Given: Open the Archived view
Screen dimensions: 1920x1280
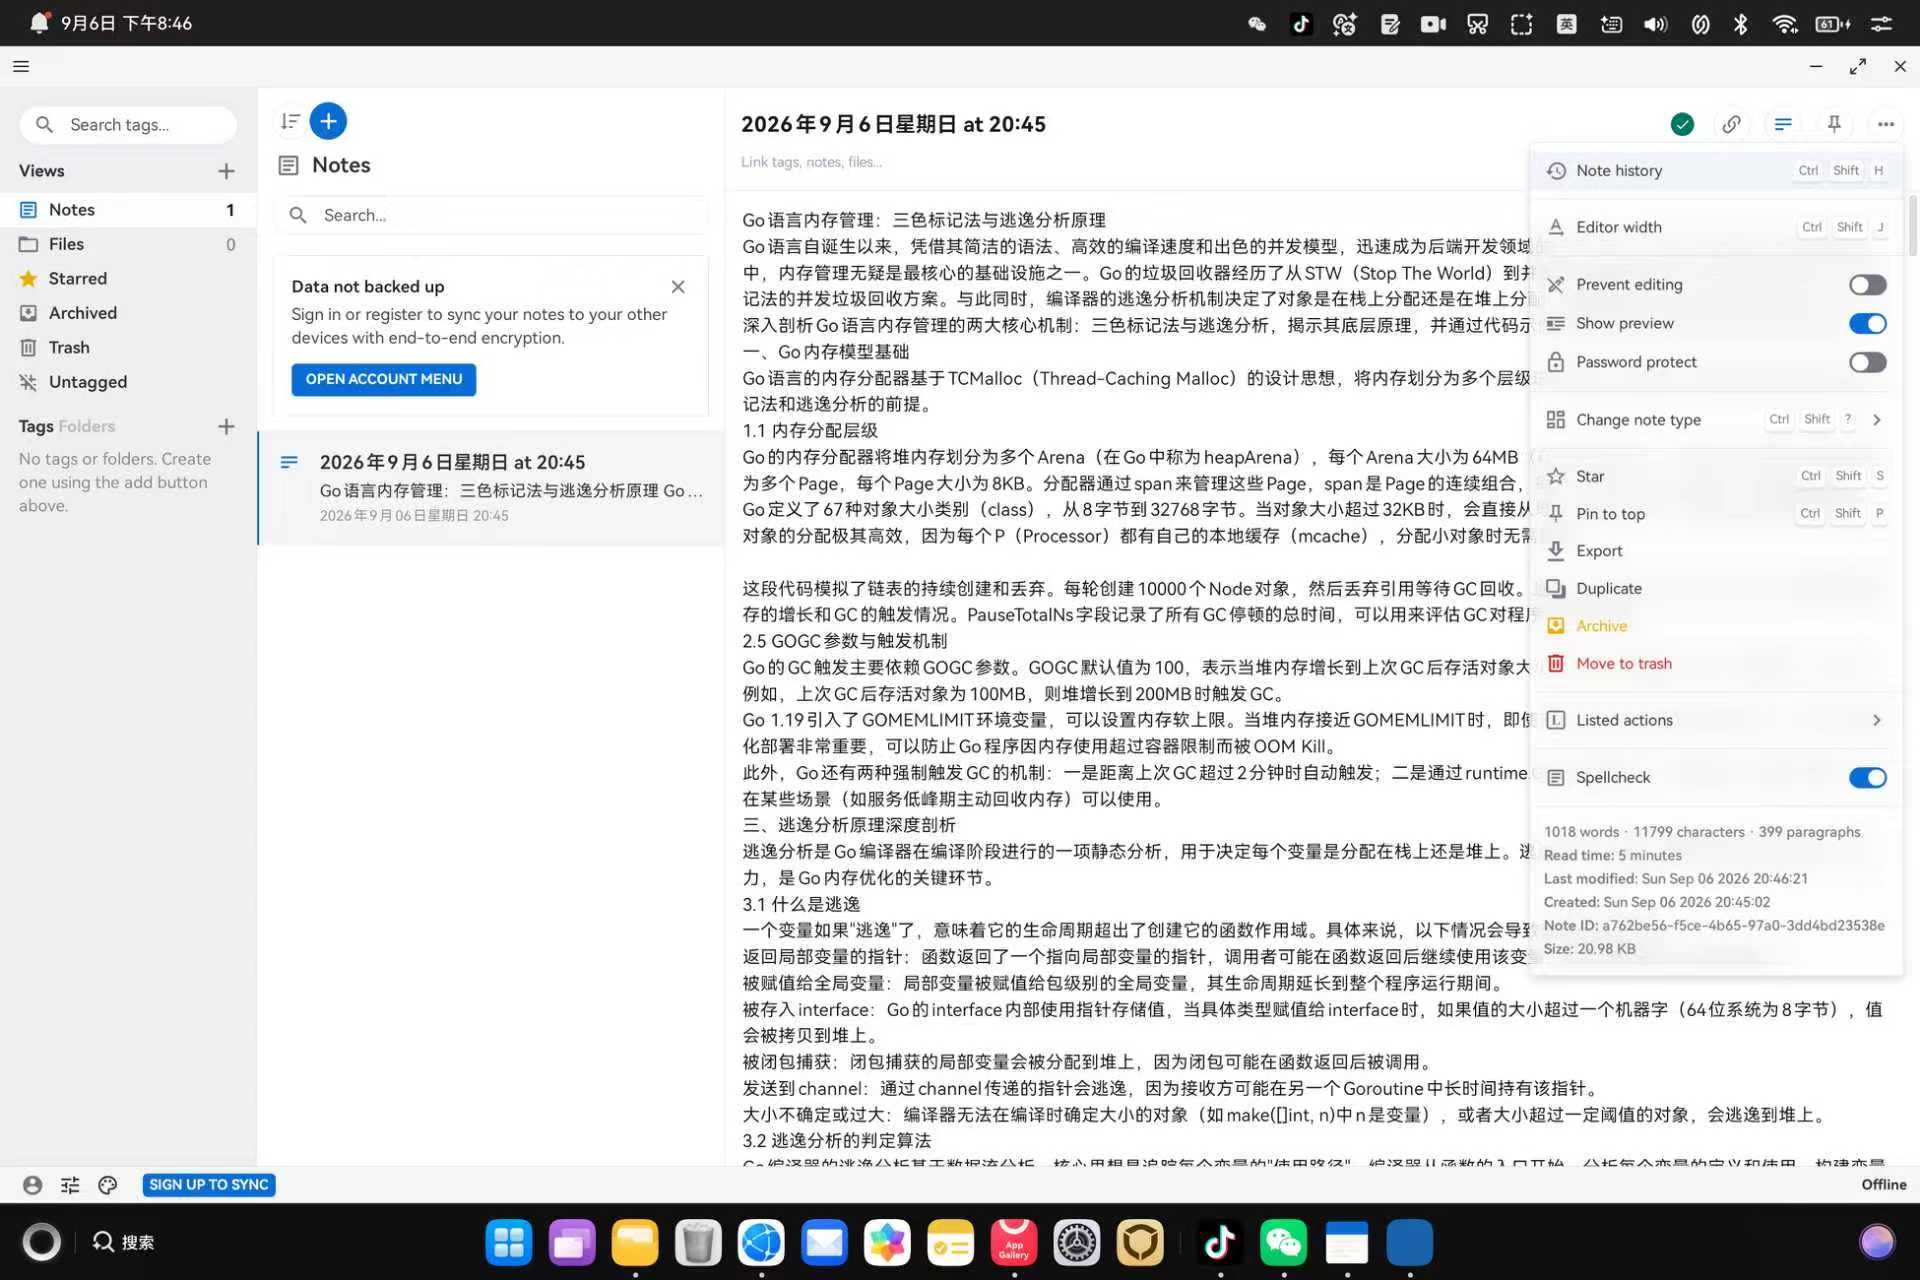Looking at the screenshot, I should tap(128, 313).
